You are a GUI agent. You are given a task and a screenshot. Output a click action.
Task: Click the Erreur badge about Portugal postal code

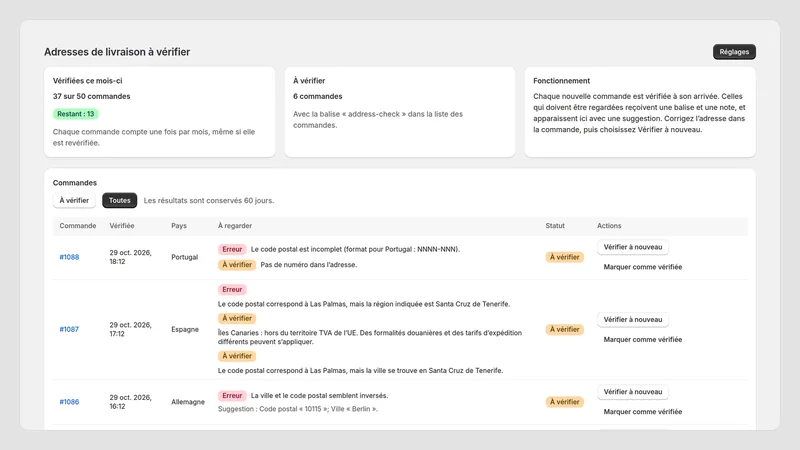232,249
